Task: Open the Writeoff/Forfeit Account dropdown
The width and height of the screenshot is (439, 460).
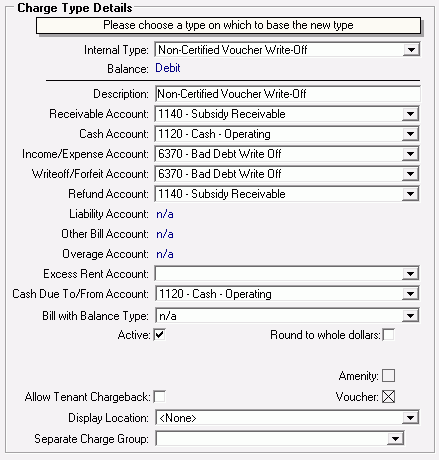Action: (287, 174)
